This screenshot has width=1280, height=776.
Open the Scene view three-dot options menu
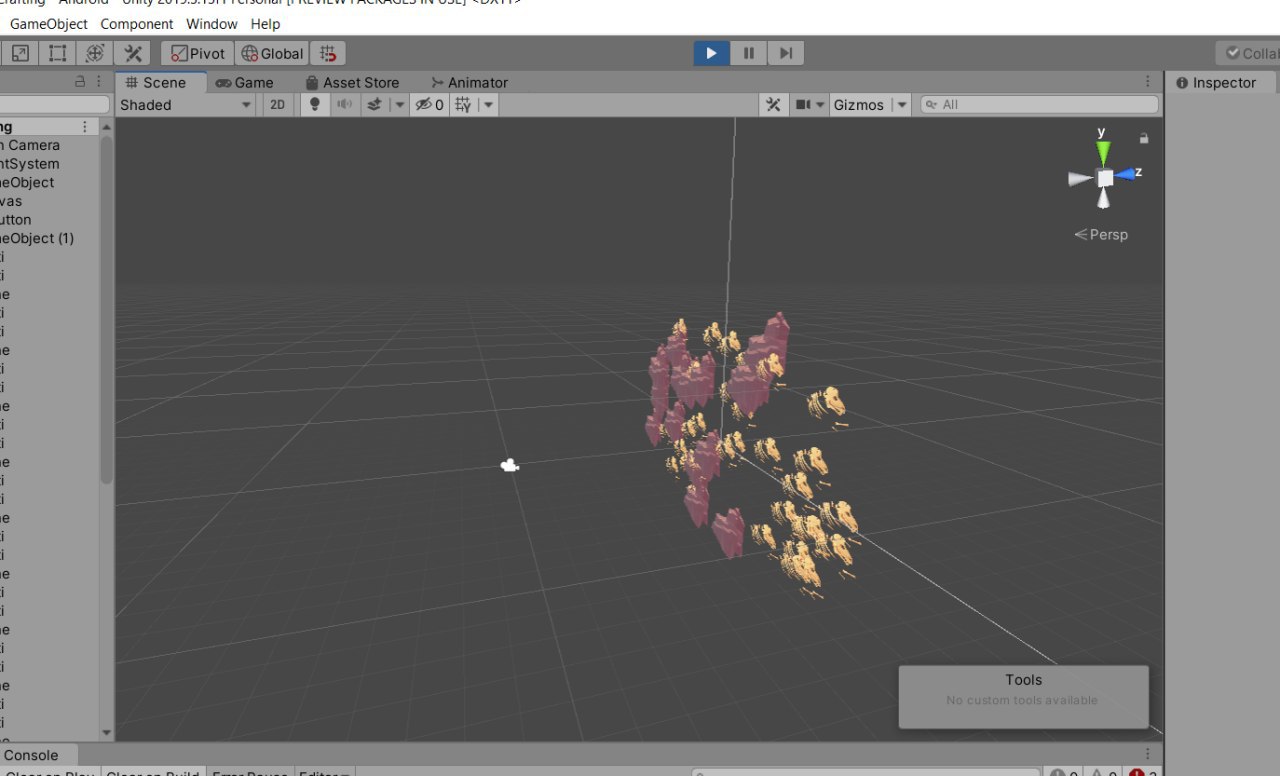coord(1148,82)
